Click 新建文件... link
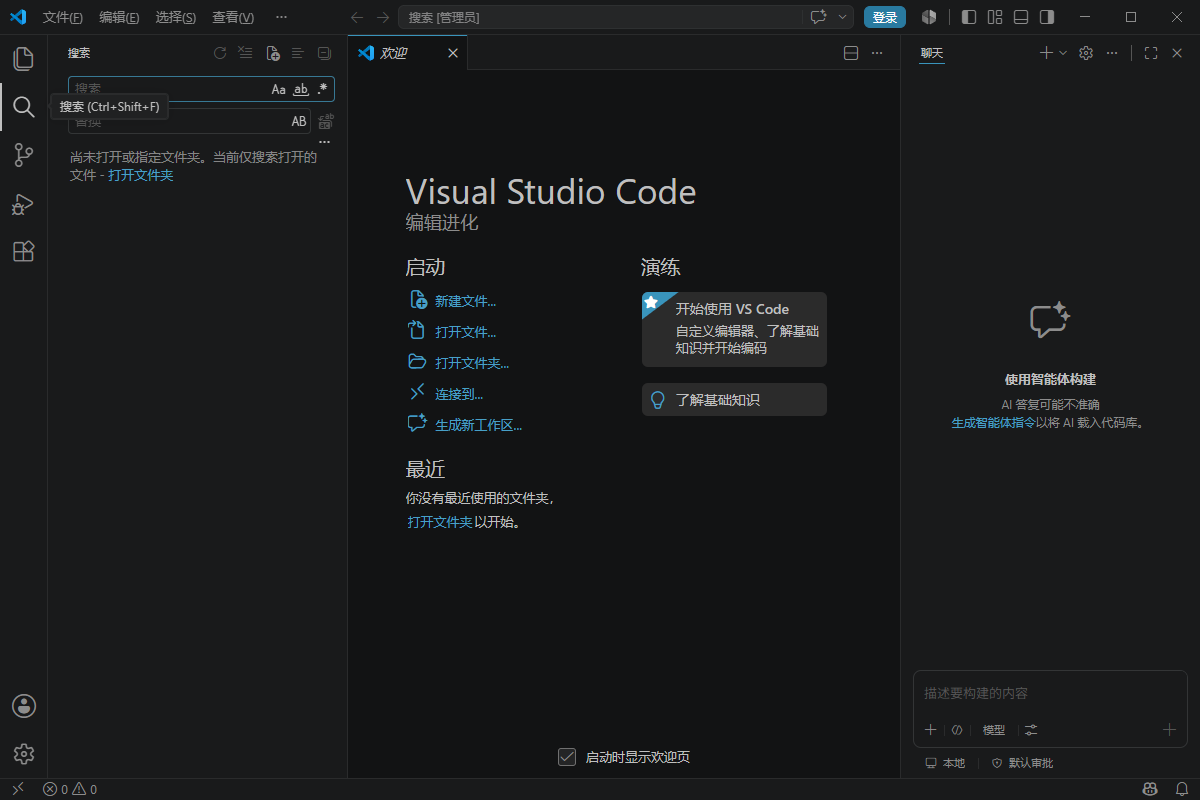Screen dimensions: 1200x800 [x=465, y=301]
